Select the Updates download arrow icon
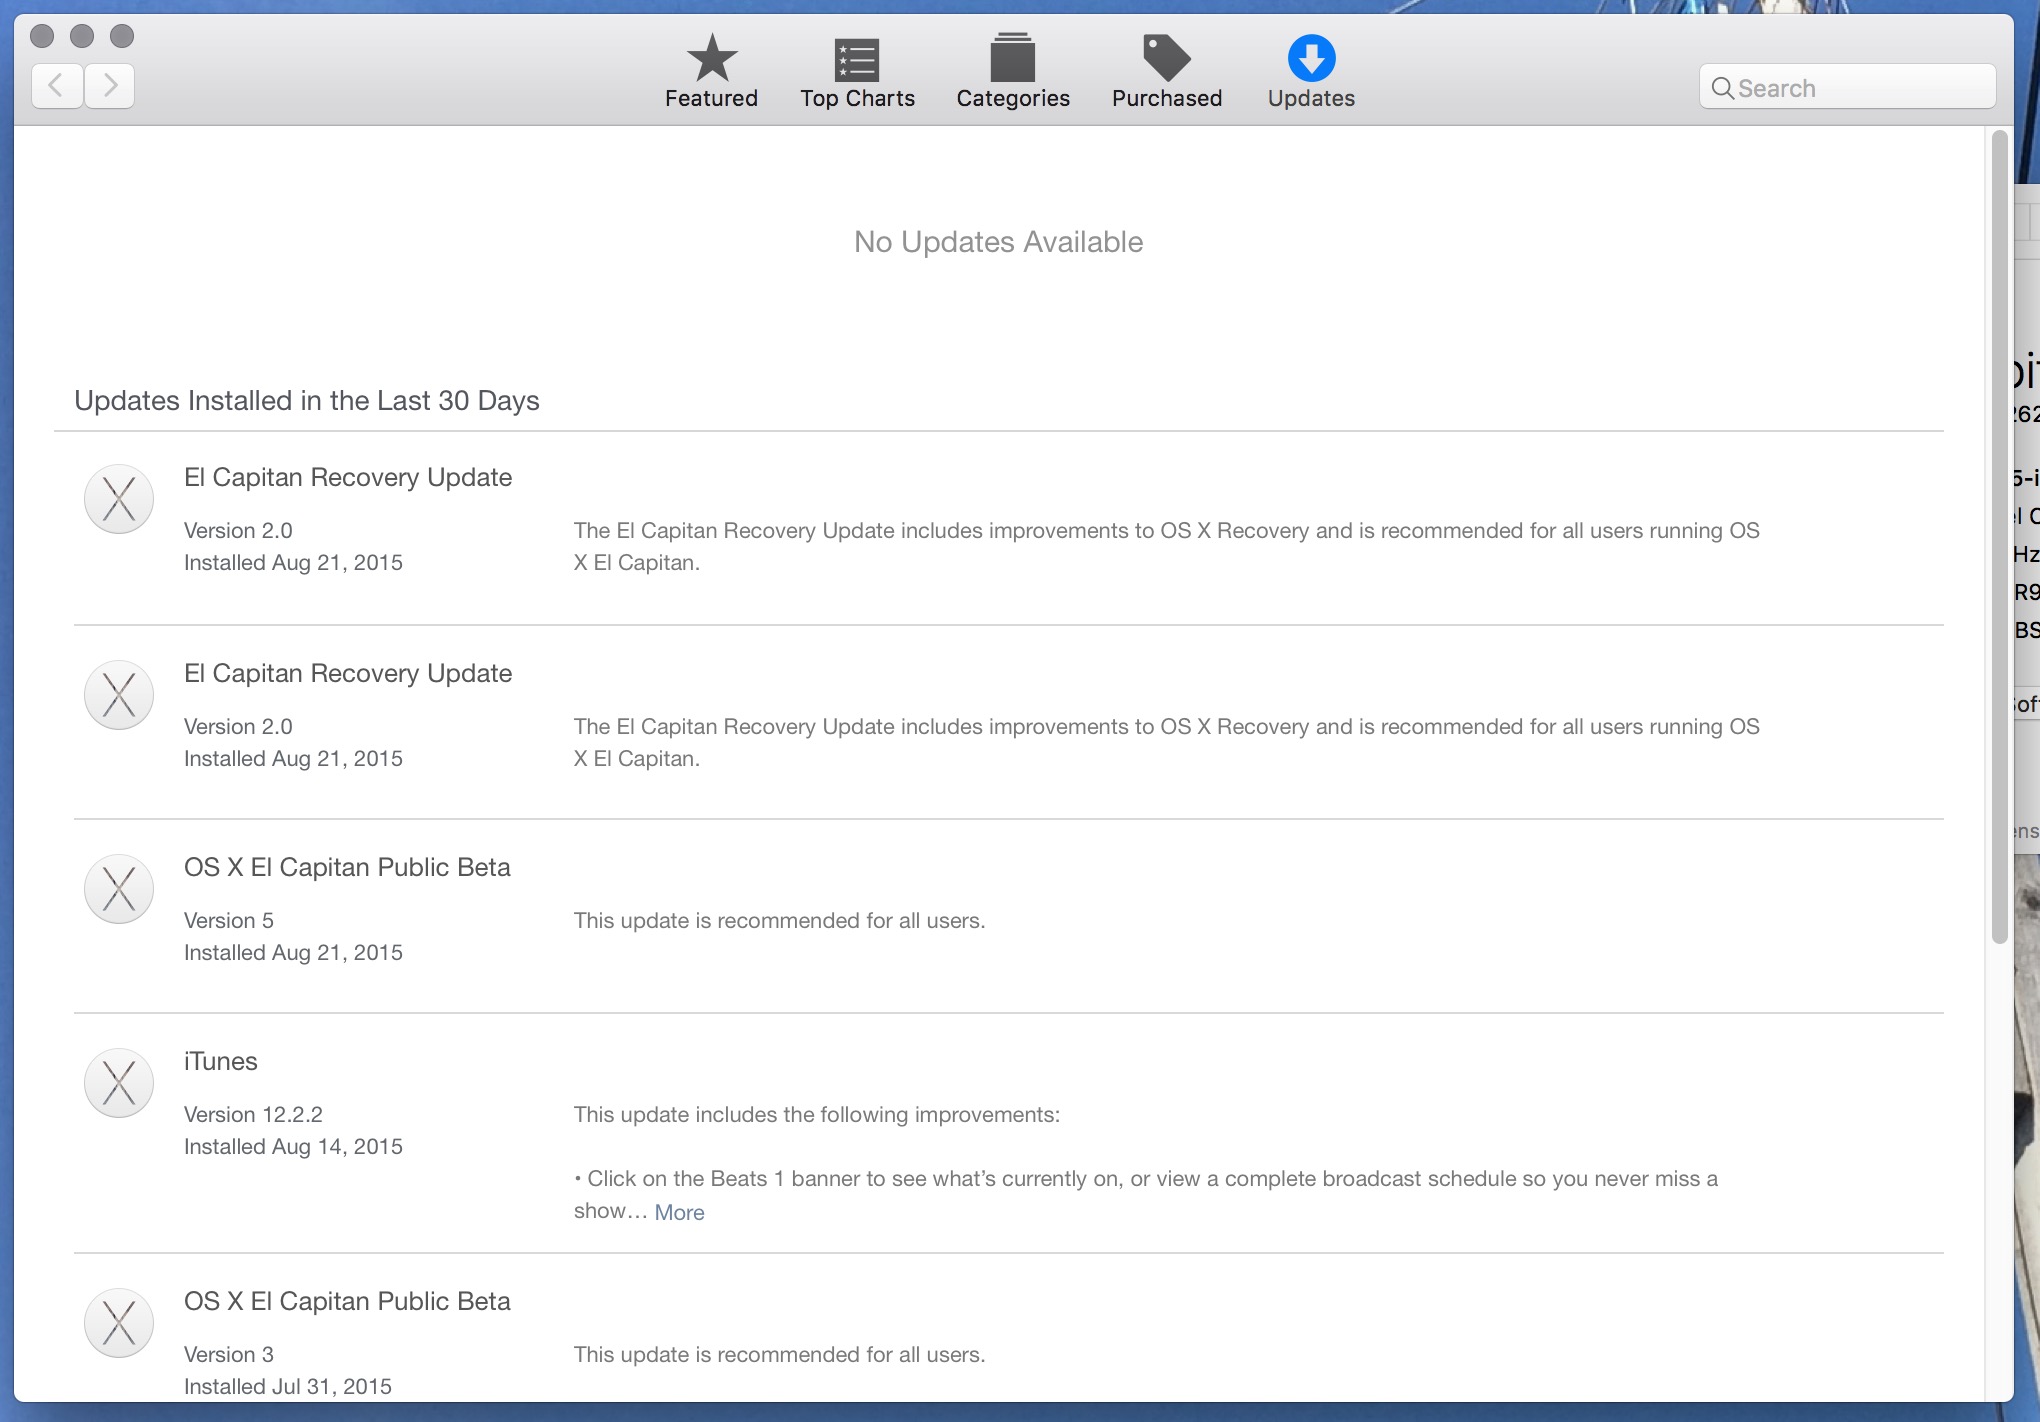2040x1422 pixels. (1311, 58)
